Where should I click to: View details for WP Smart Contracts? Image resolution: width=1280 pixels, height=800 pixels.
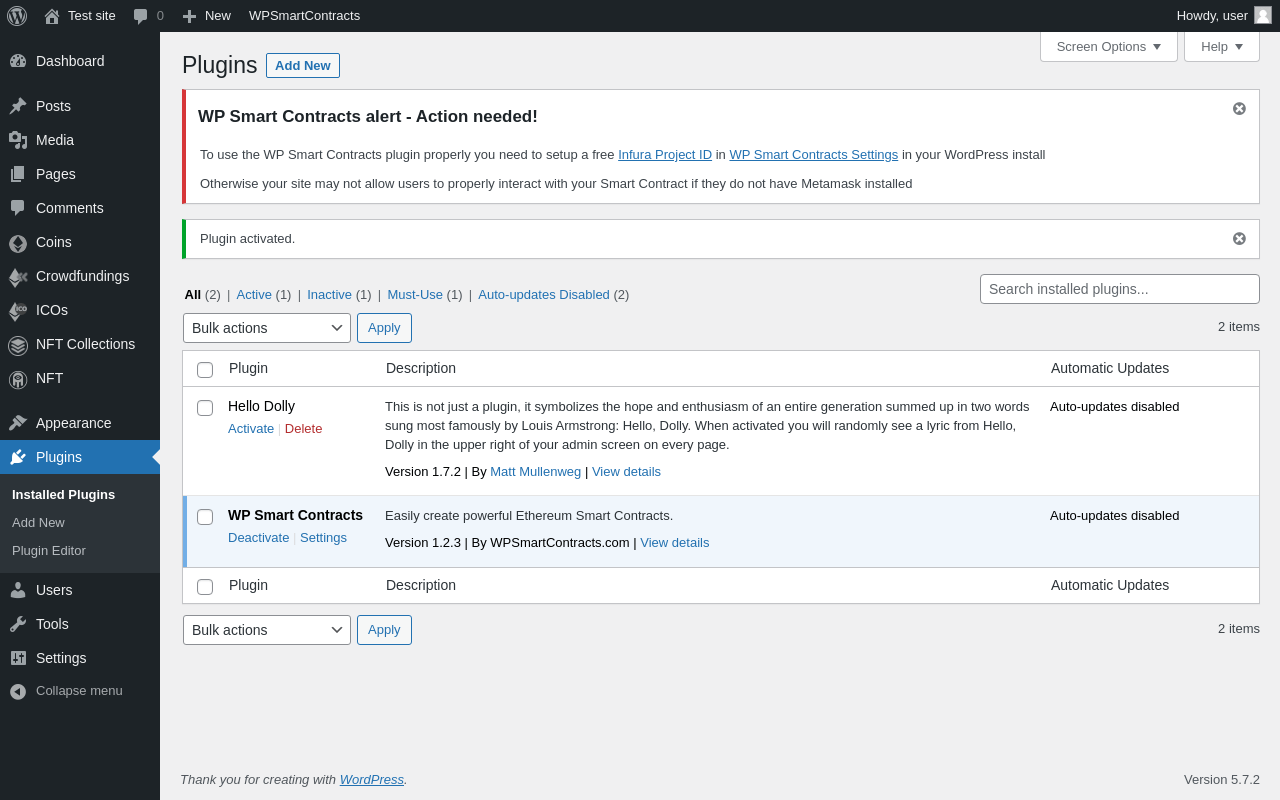(675, 542)
